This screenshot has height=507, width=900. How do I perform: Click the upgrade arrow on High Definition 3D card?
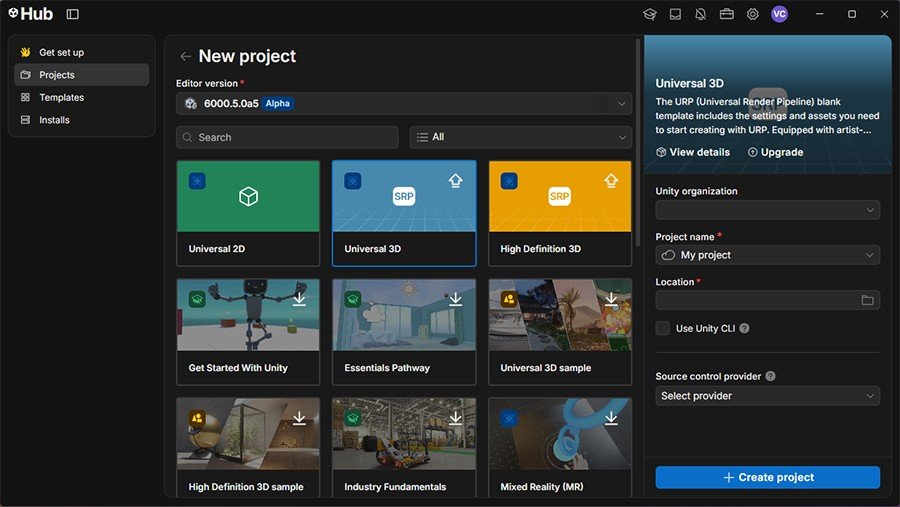tap(611, 181)
